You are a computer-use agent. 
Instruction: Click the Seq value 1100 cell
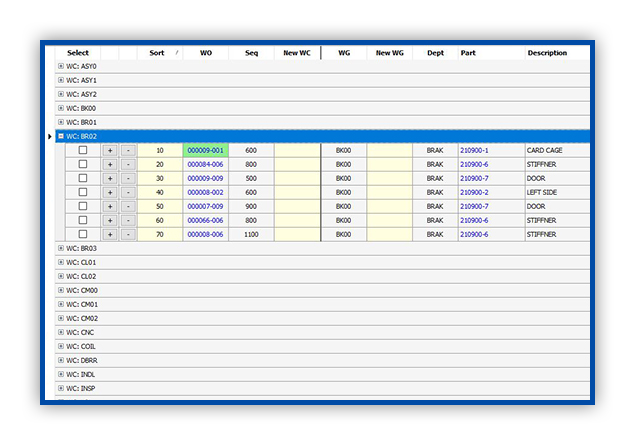[251, 234]
